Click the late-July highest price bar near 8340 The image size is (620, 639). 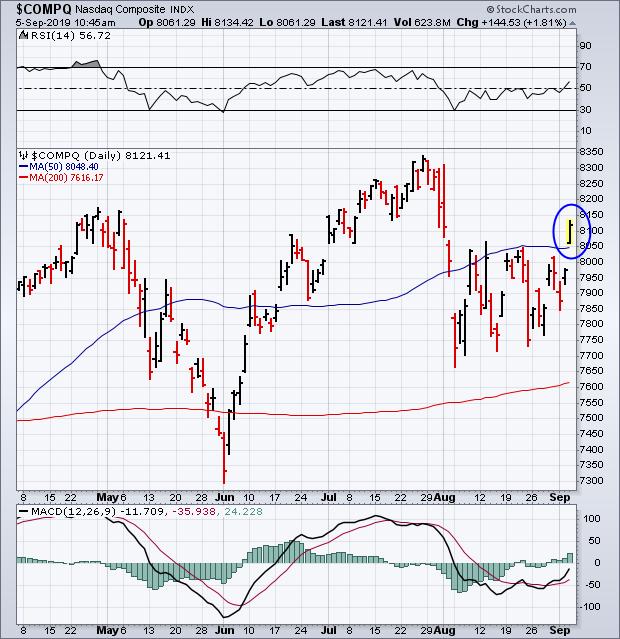pos(424,163)
